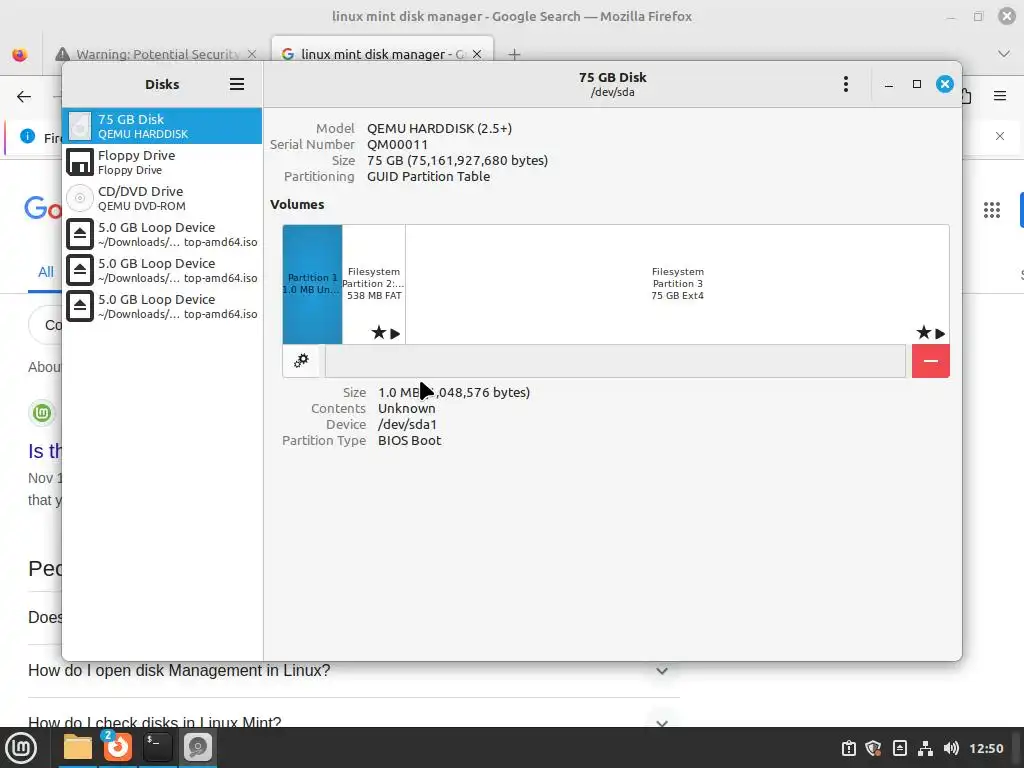
Task: Click the Disks app taskbar icon
Action: pos(197,748)
